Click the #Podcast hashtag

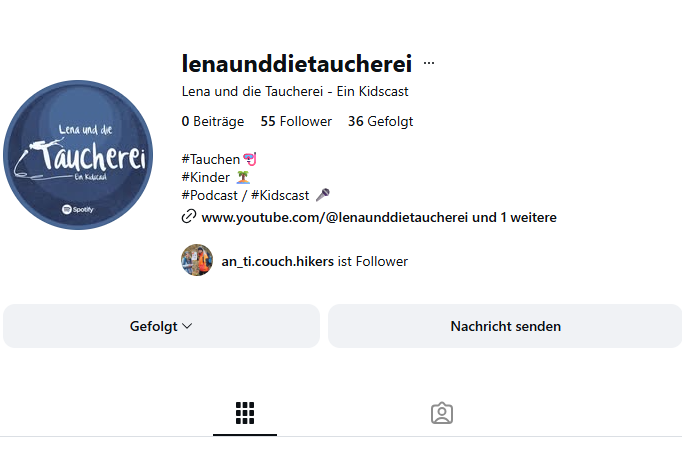(210, 196)
